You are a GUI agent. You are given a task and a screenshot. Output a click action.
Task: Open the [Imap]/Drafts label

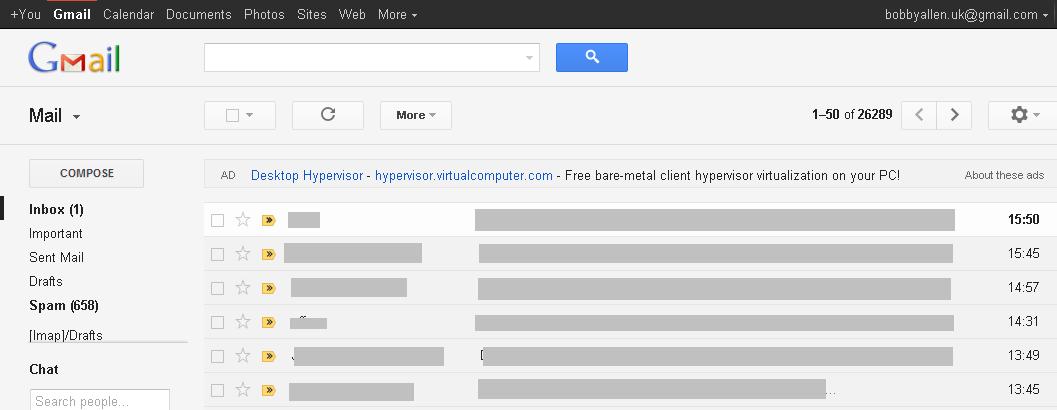point(65,335)
